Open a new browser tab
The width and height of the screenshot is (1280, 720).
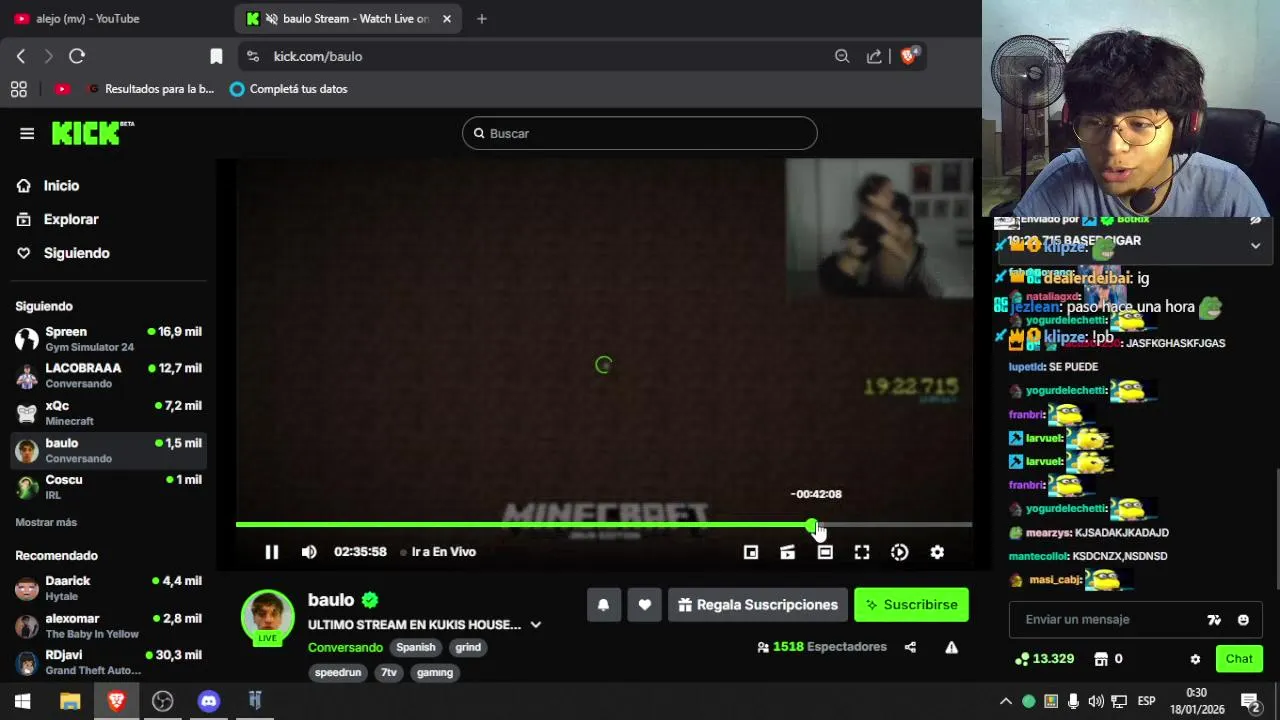coord(482,18)
